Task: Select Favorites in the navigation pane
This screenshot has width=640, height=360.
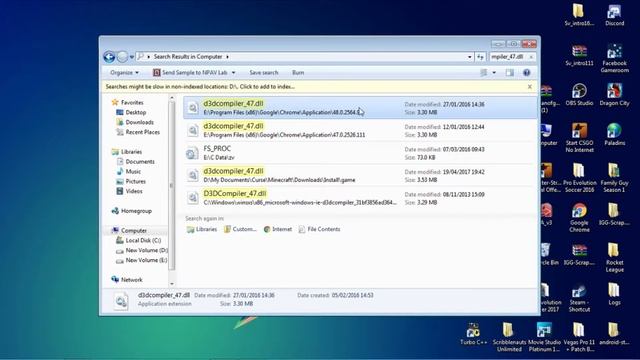Action: click(127, 102)
